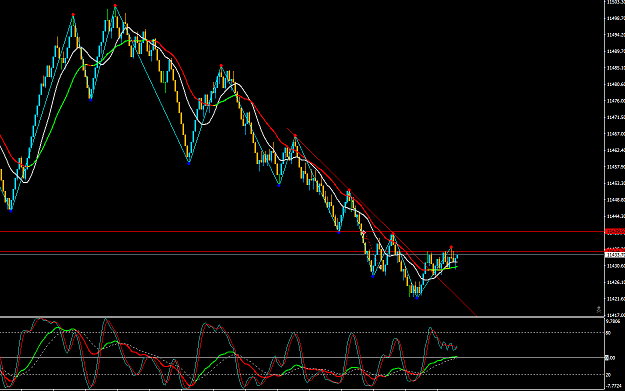This screenshot has width=625, height=391.
Task: Click the 11426 price label on axis
Action: (616, 282)
